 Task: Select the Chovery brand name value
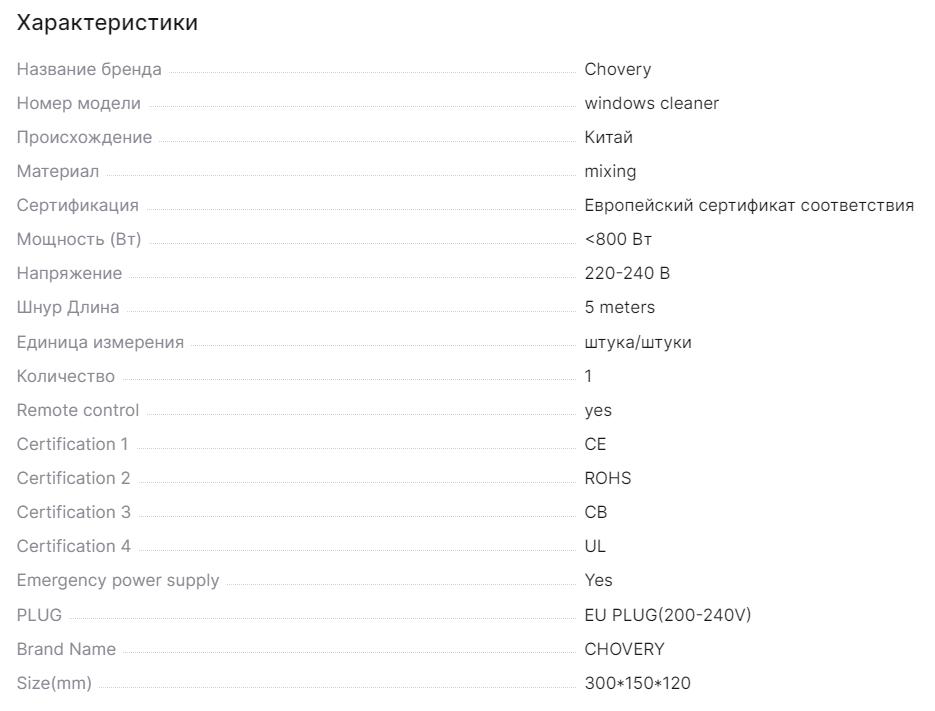(618, 69)
